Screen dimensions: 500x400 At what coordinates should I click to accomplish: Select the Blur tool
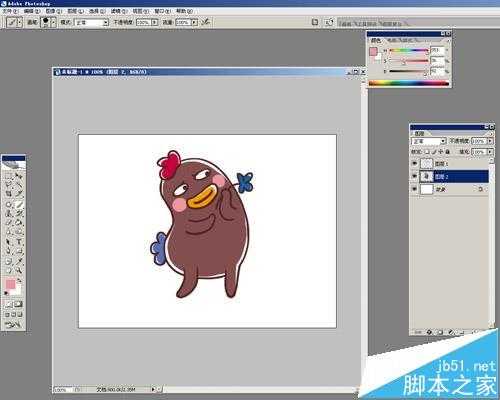tap(8, 231)
